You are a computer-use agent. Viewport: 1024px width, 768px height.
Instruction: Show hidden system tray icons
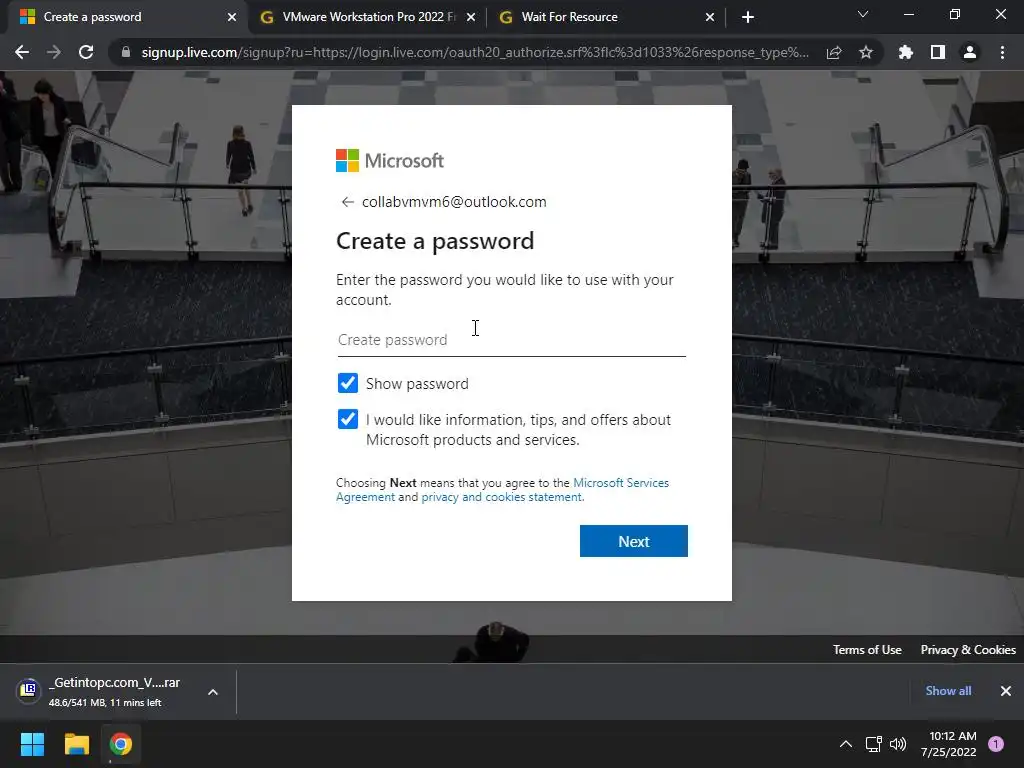[846, 744]
